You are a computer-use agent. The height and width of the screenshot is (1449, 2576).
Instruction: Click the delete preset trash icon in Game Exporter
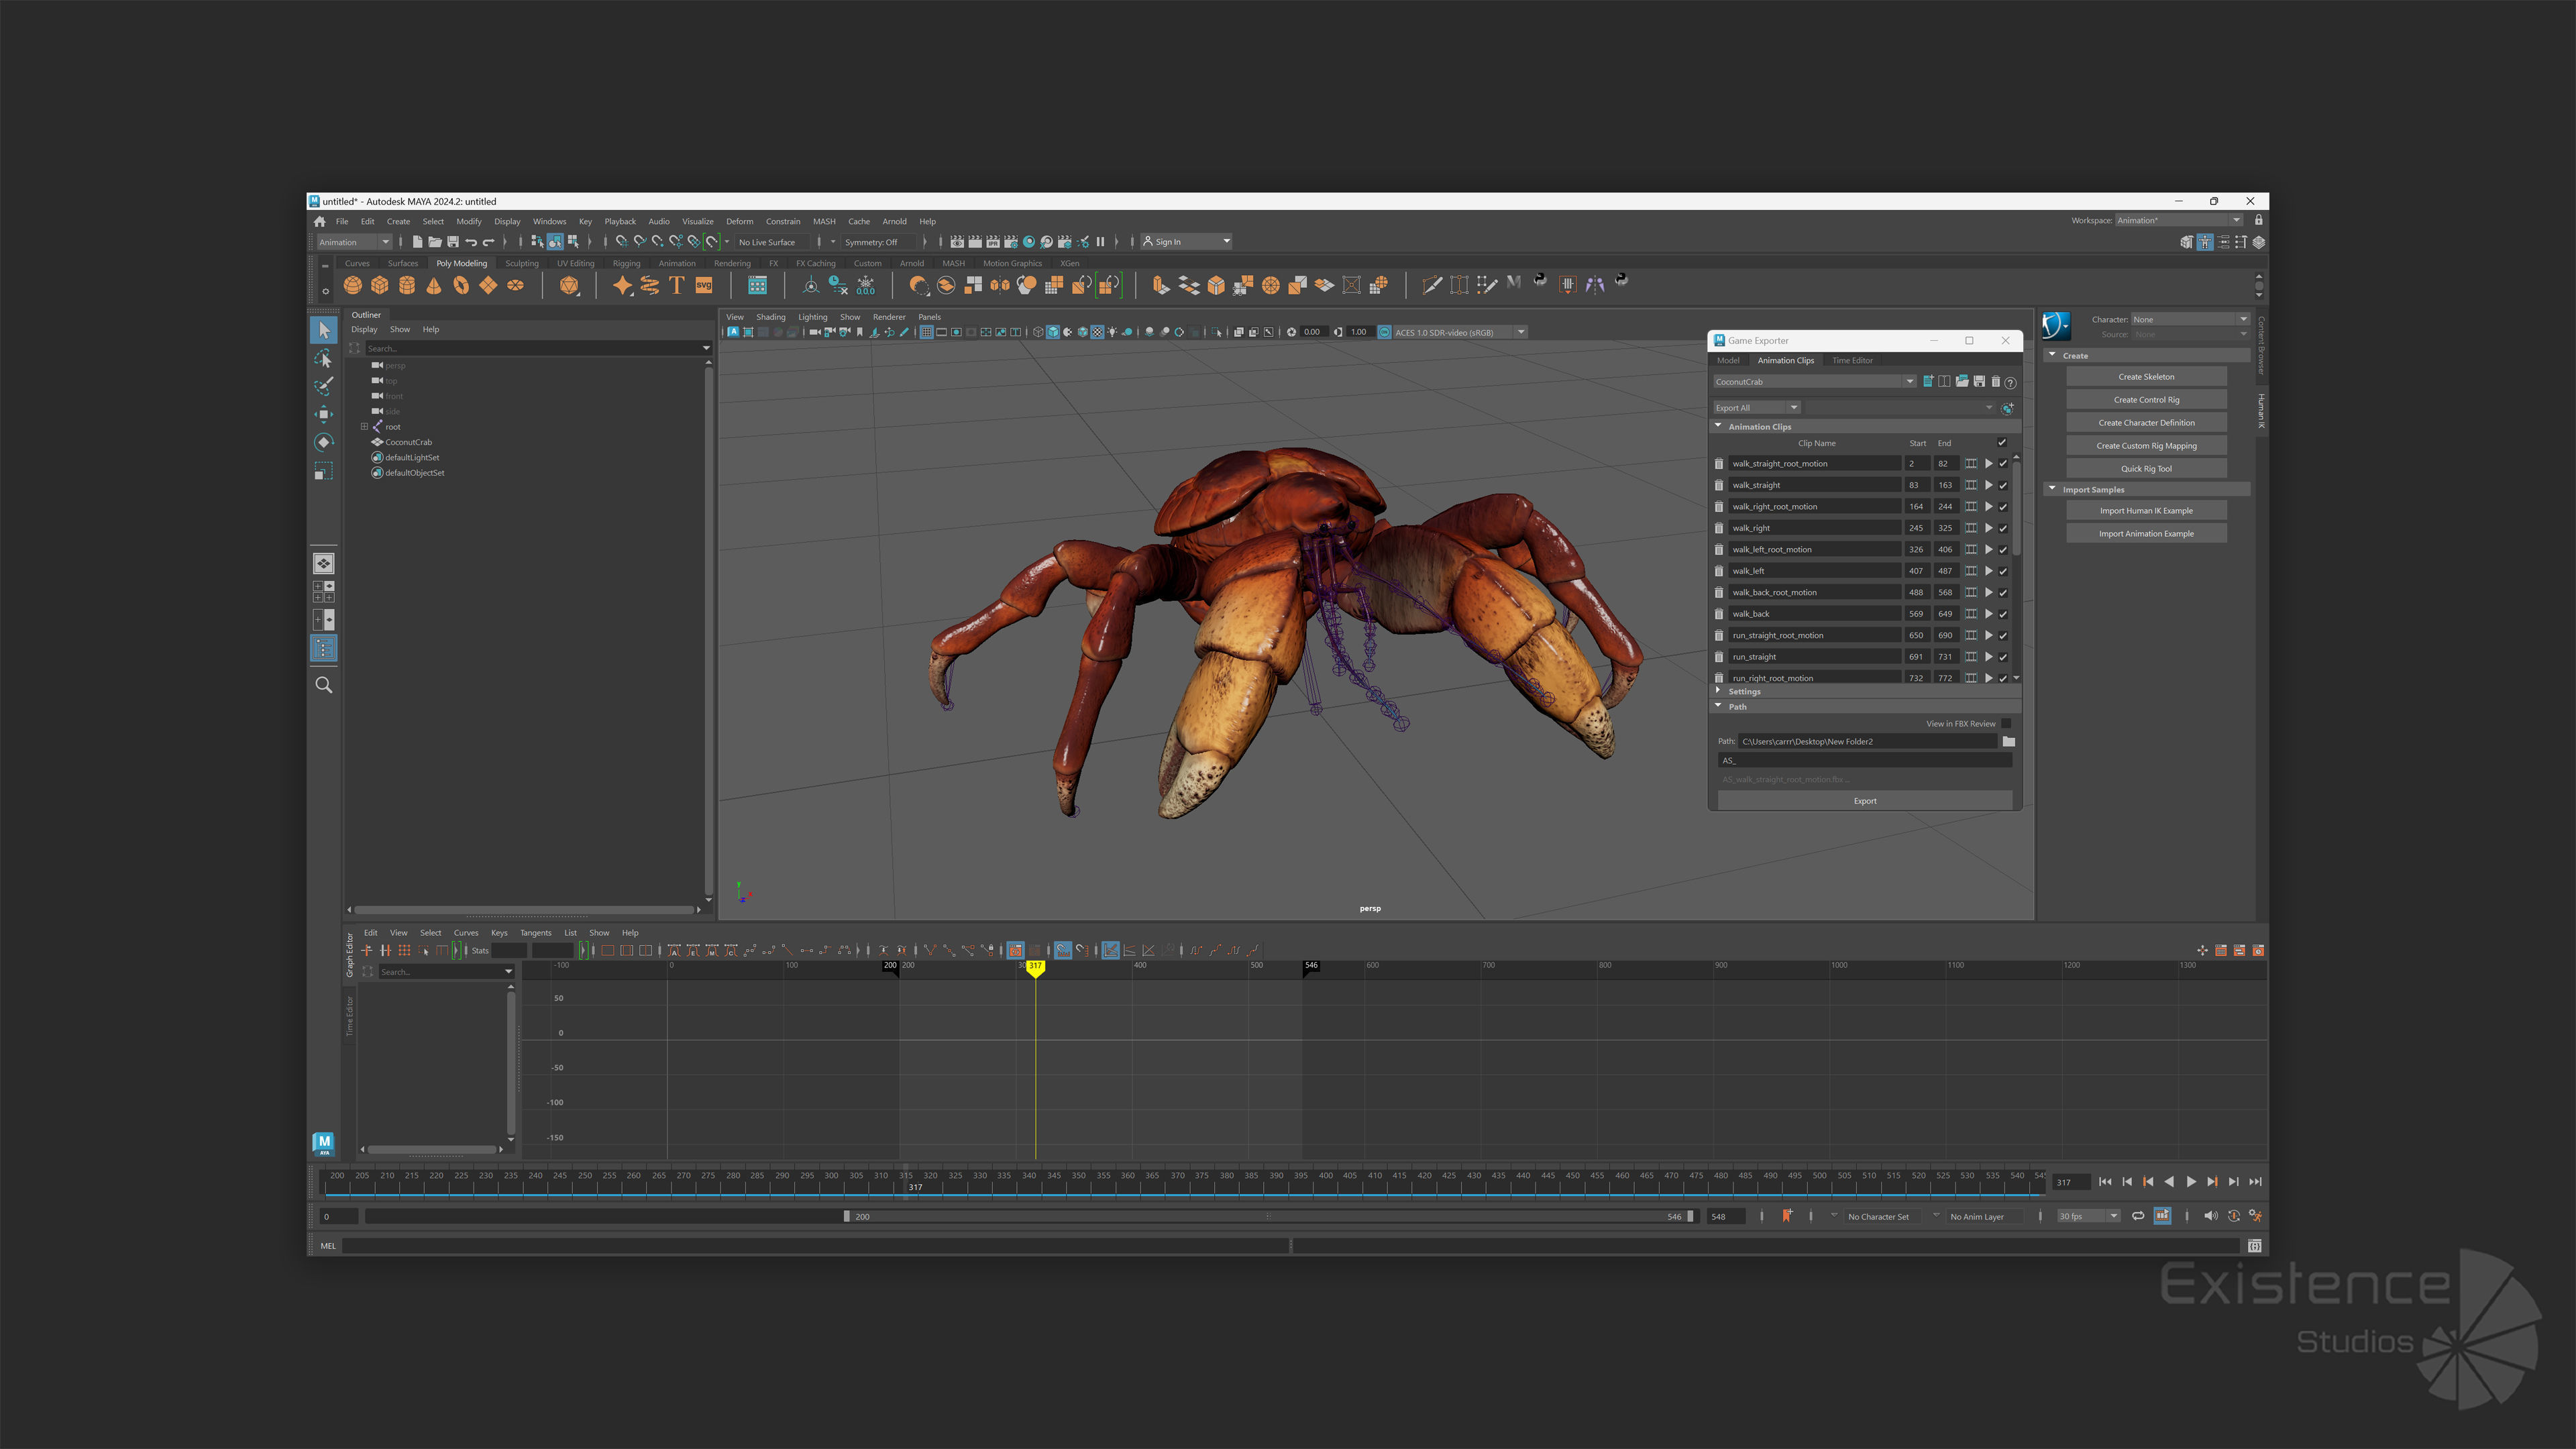click(x=1995, y=382)
